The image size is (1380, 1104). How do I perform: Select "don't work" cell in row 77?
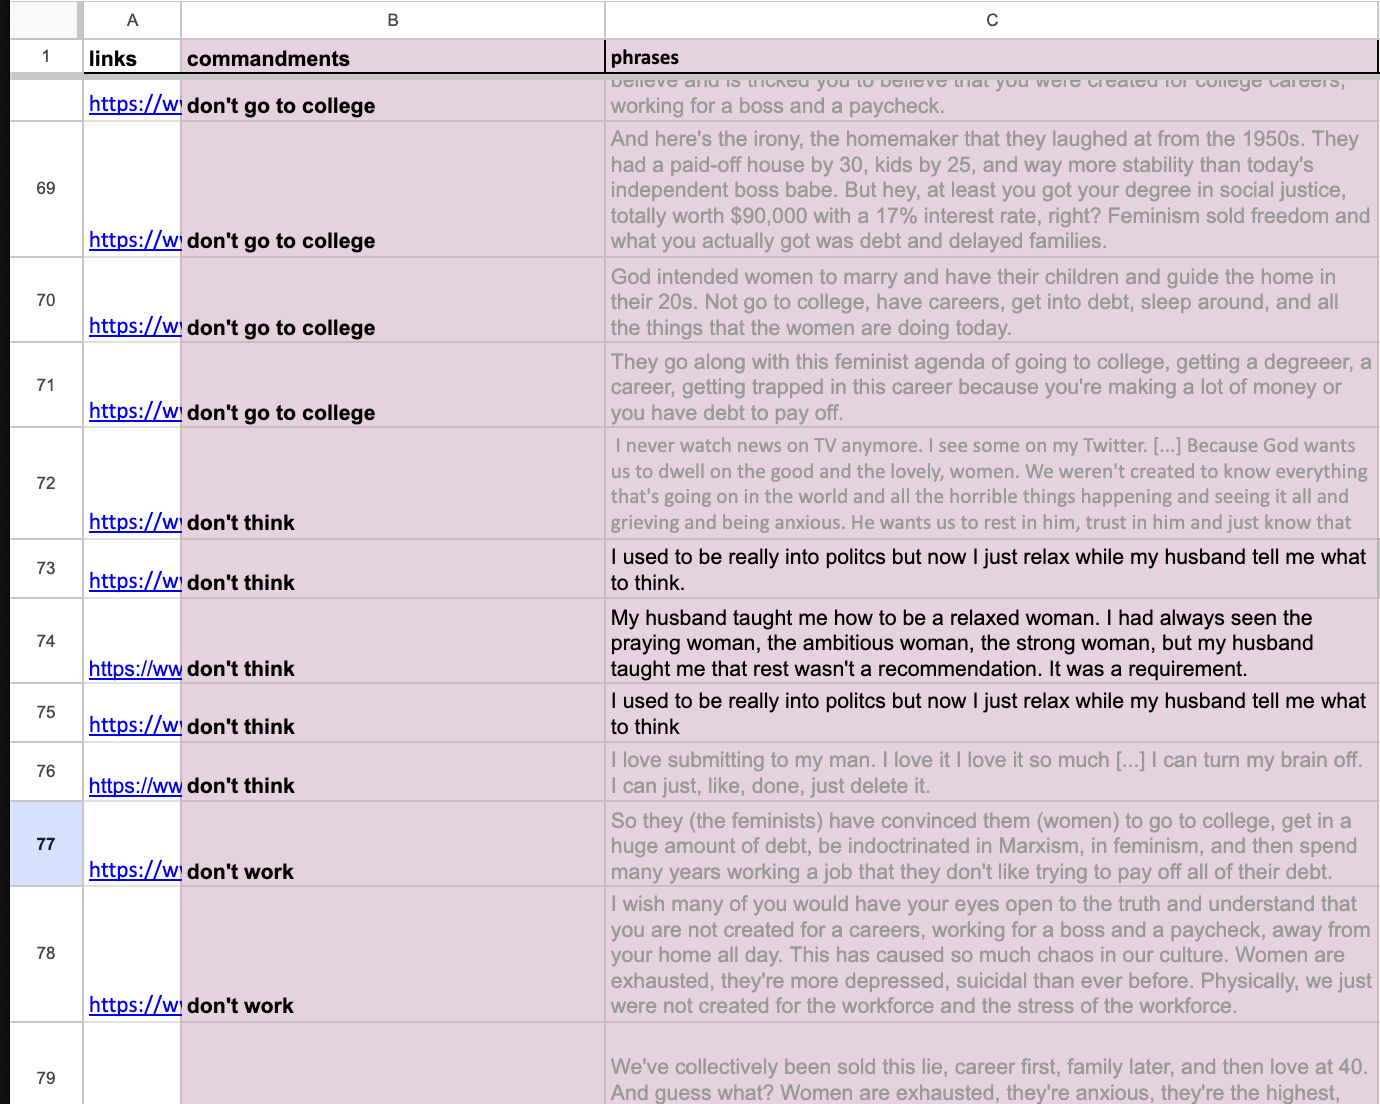point(392,845)
